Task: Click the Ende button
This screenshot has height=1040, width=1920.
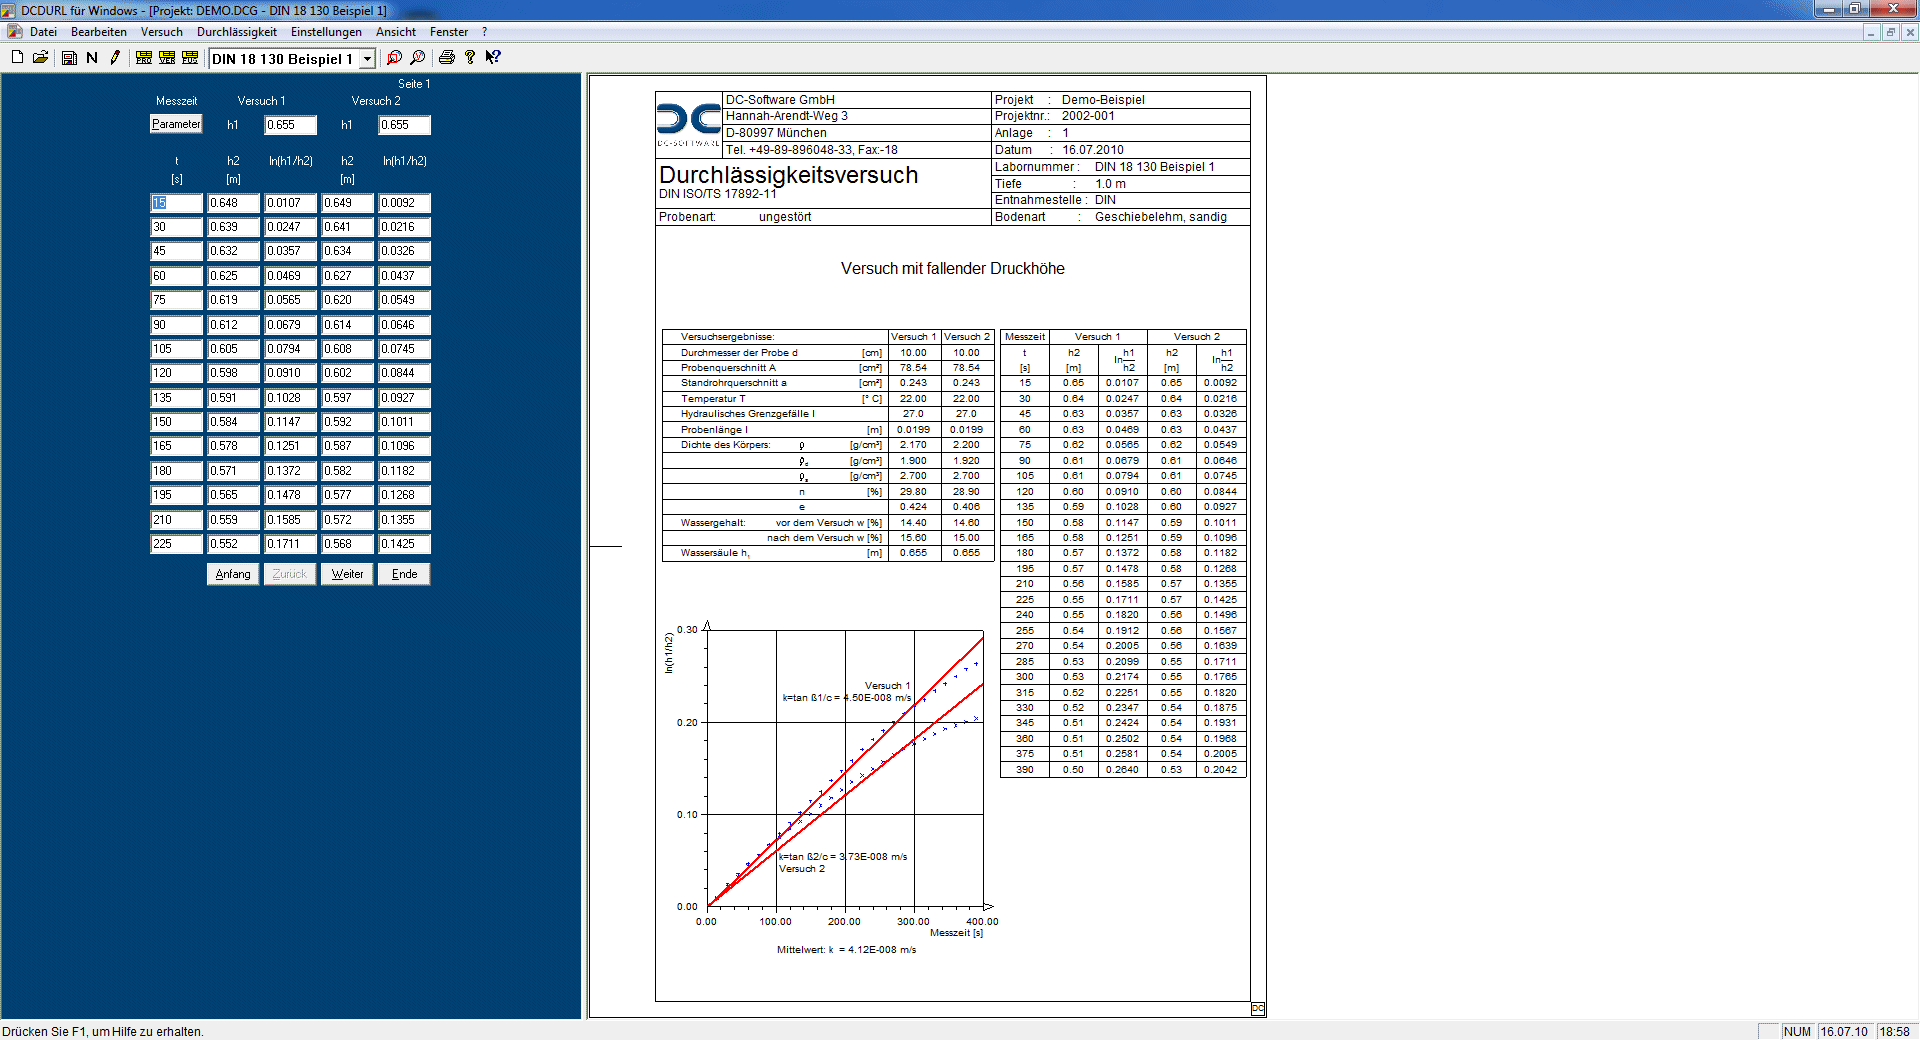Action: [x=404, y=574]
